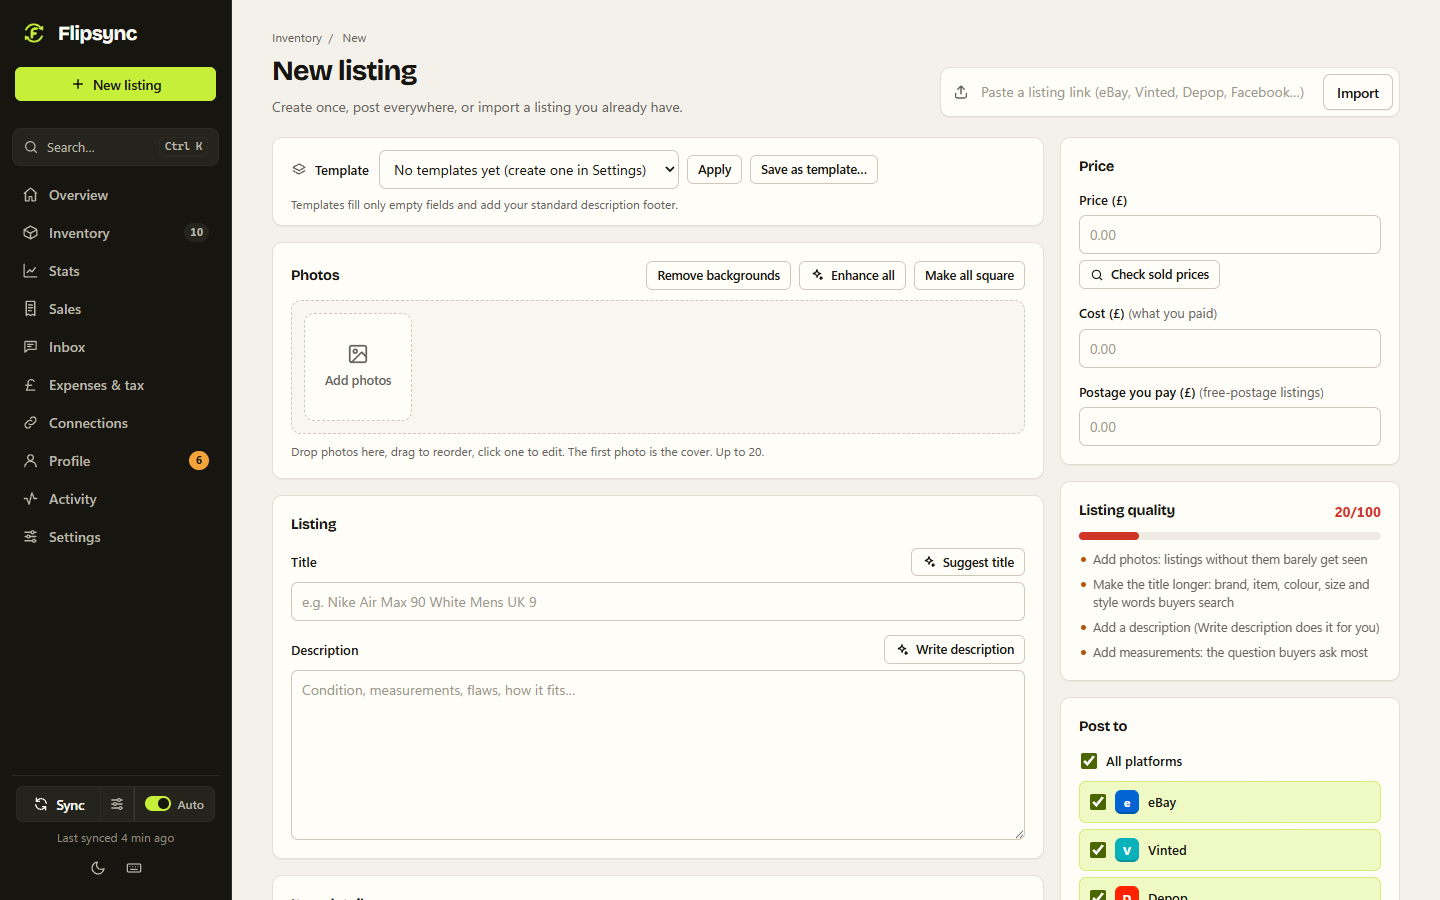Go to Stats page
This screenshot has width=1440, height=900.
tap(116, 271)
